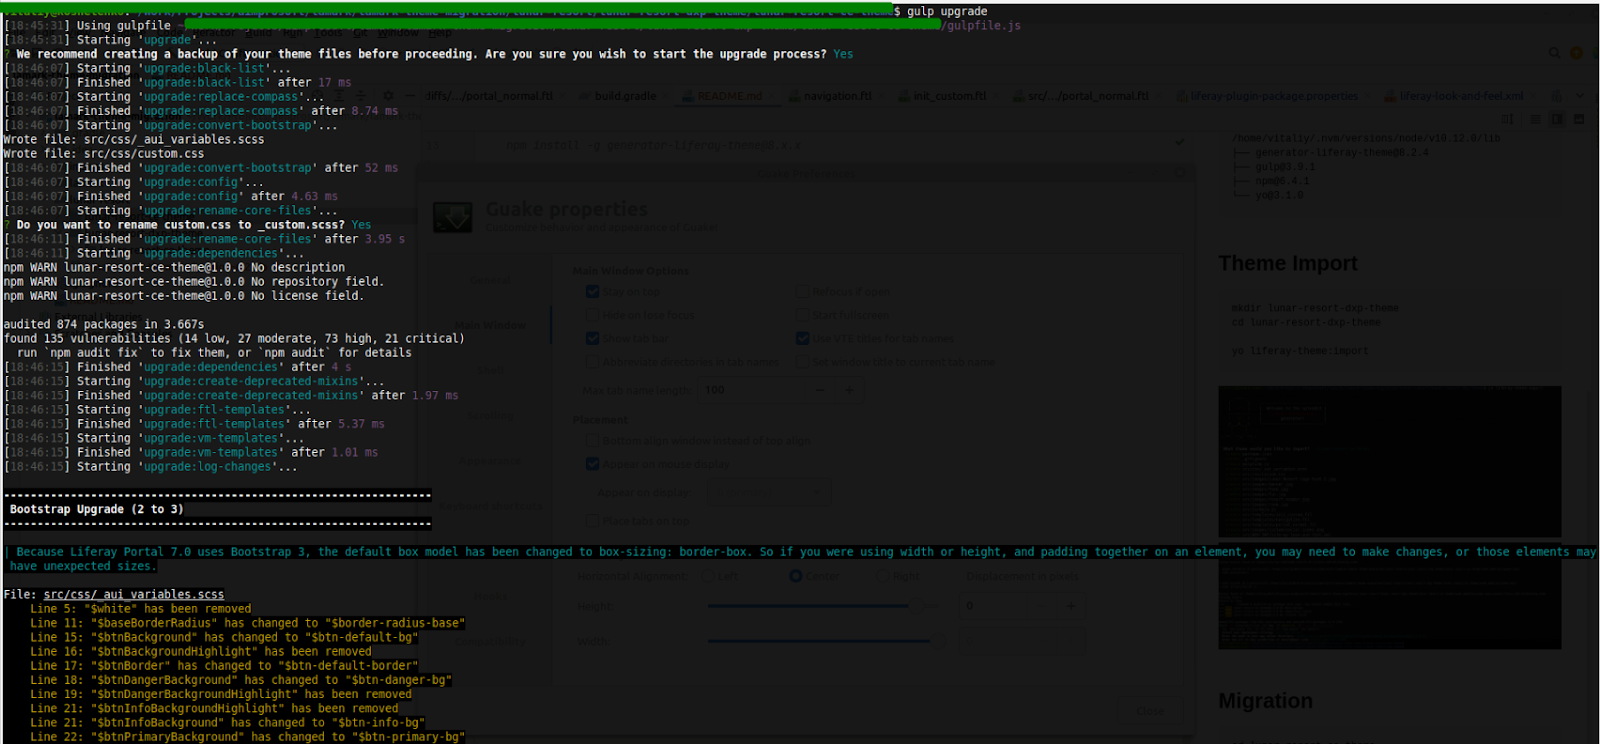1600x744 pixels.
Task: Enable Place tabs on top checkbox
Action: (x=592, y=520)
